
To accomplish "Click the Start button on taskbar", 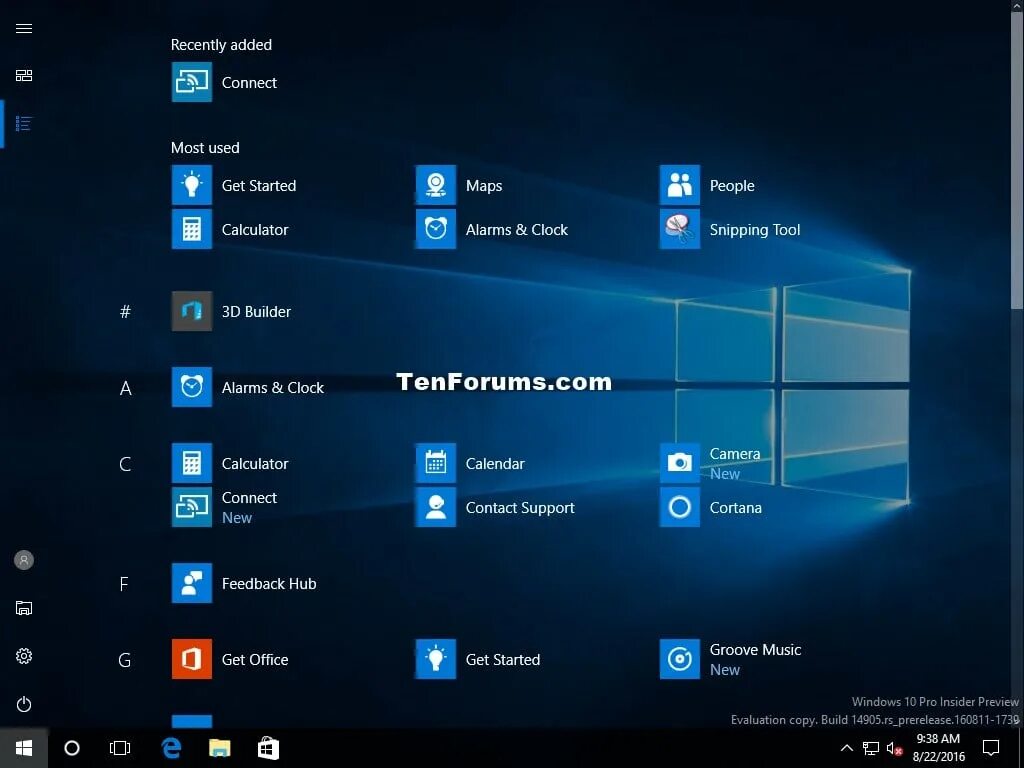I will pyautogui.click(x=24, y=748).
